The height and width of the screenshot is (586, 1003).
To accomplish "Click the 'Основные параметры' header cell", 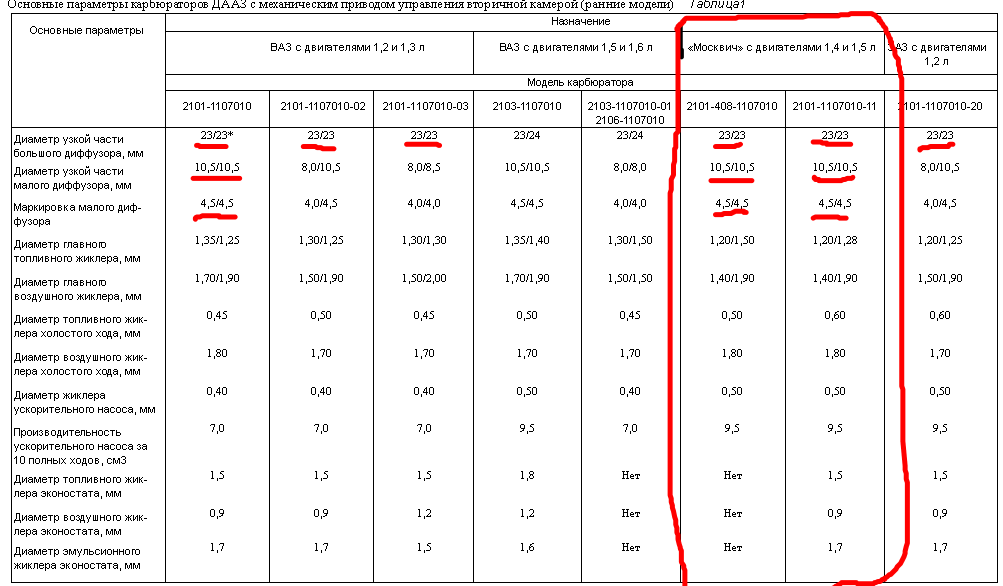I will click(x=88, y=70).
